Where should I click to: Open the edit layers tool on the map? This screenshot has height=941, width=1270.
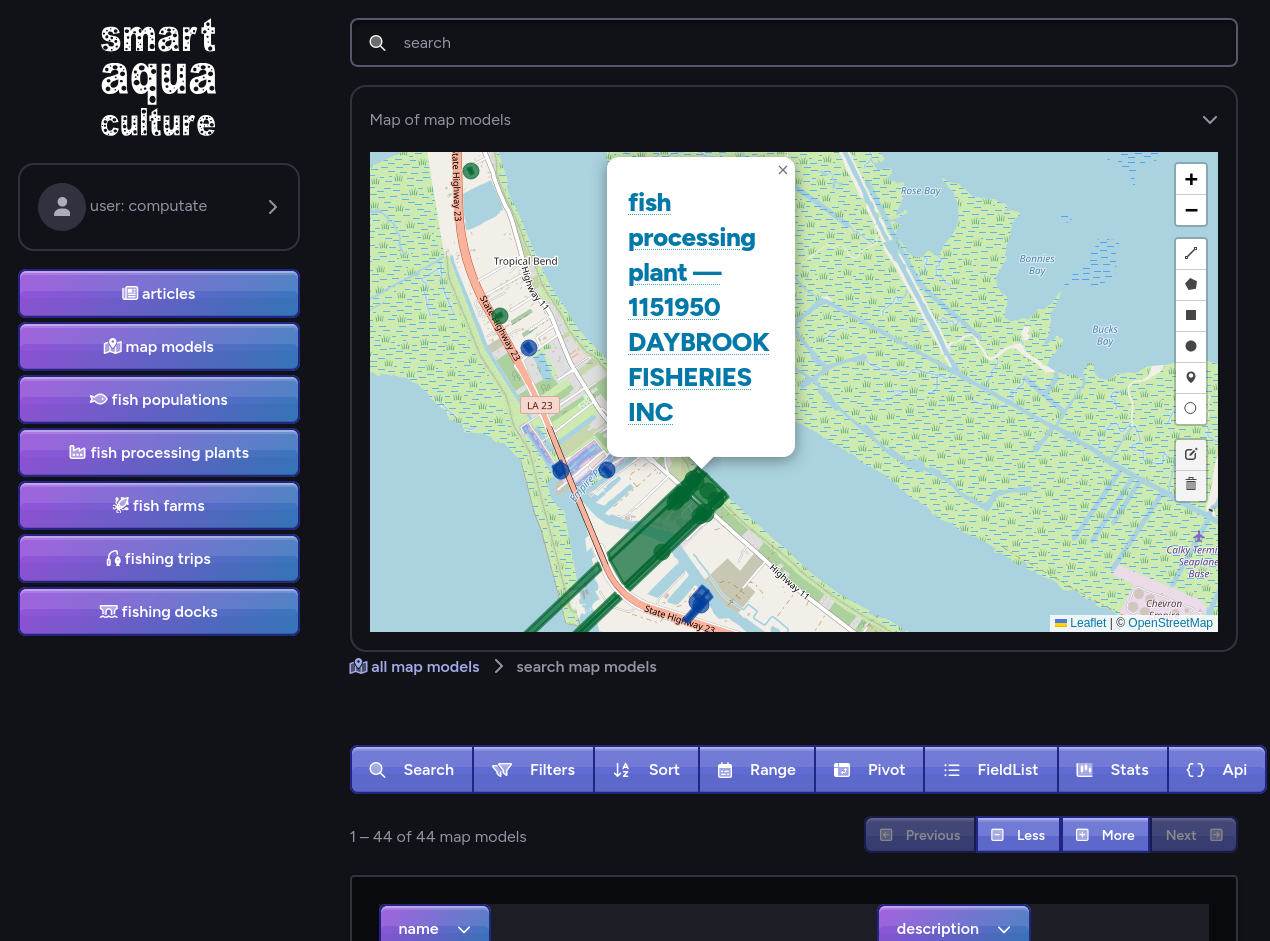1190,454
